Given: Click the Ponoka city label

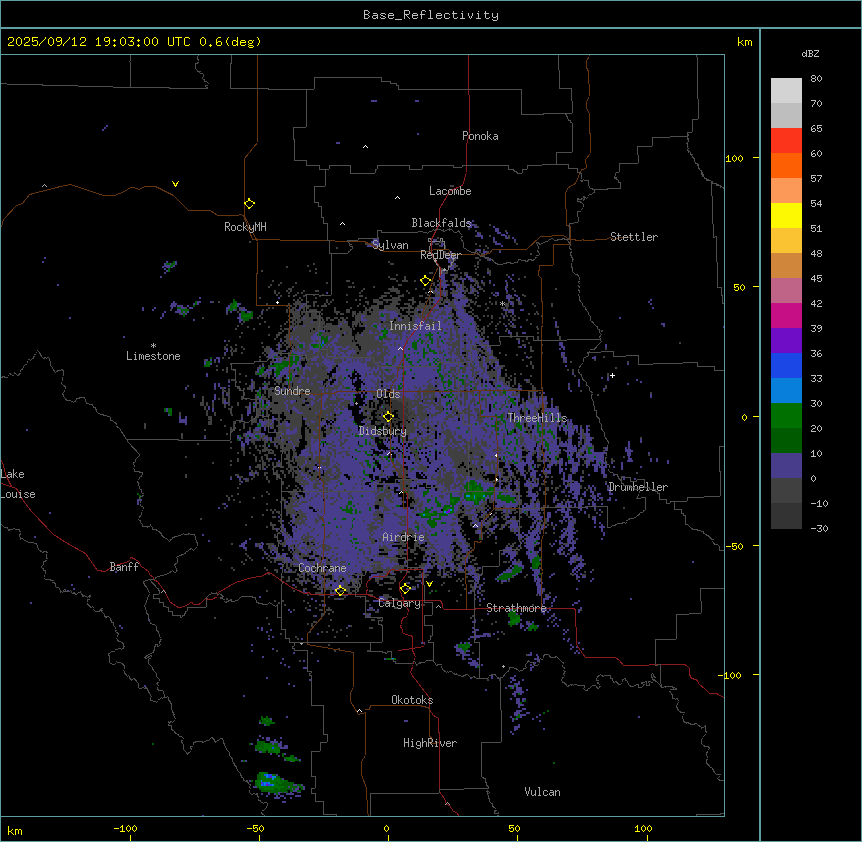Looking at the screenshot, I should click(x=480, y=136).
